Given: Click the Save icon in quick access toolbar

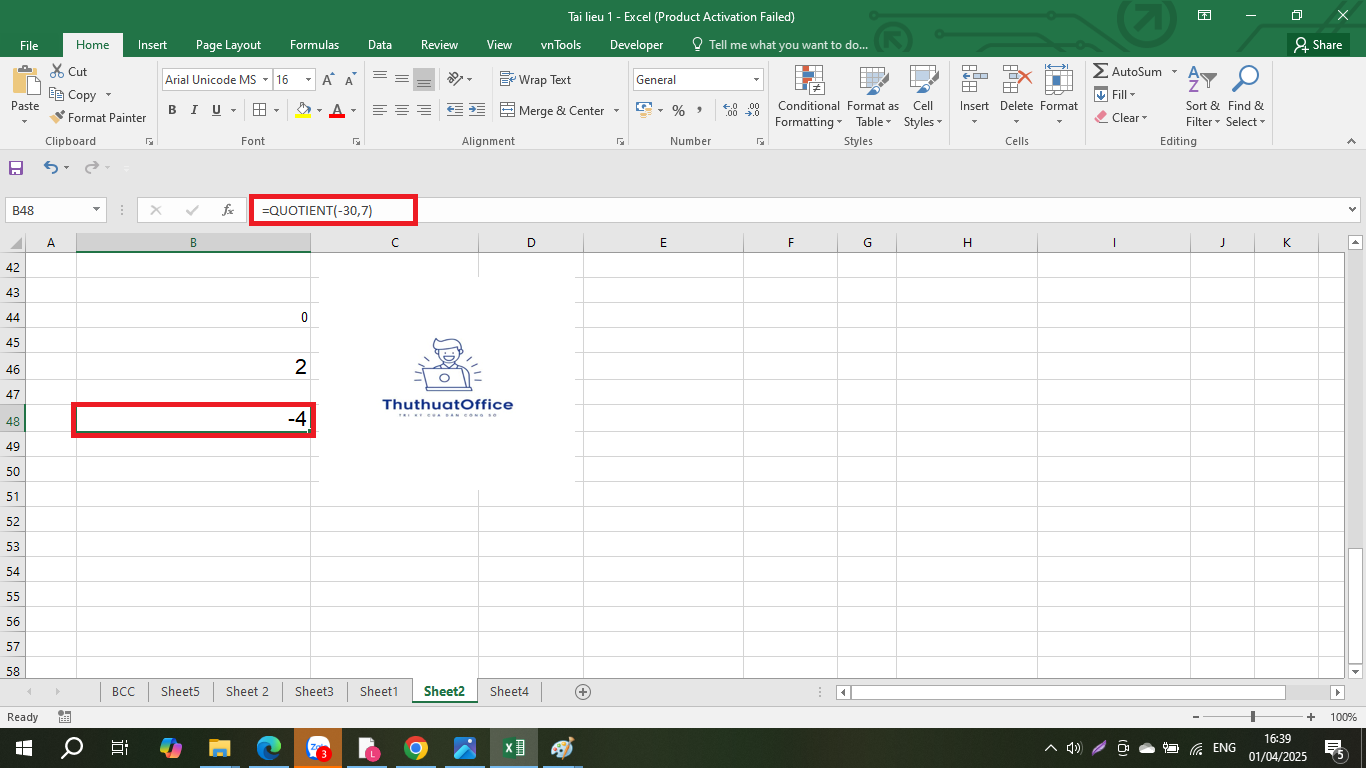Looking at the screenshot, I should pyautogui.click(x=16, y=168).
